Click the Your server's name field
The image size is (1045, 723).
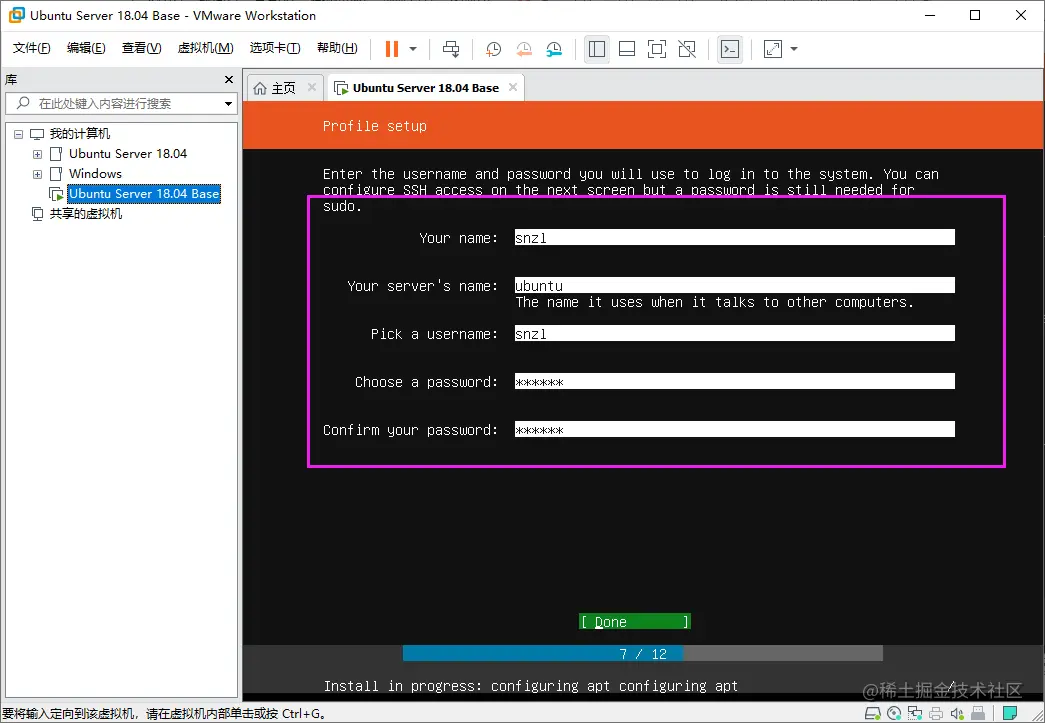(734, 285)
